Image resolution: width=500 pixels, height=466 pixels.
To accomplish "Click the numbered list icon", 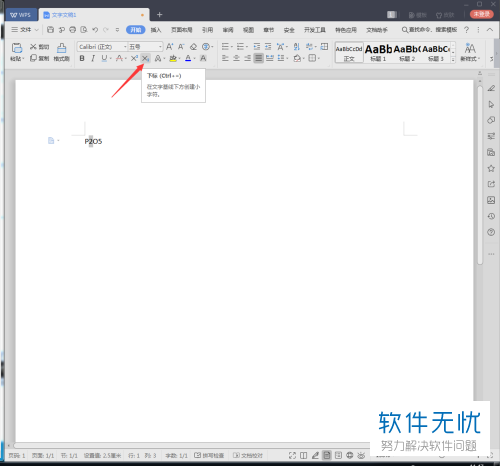I will pyautogui.click(x=241, y=46).
